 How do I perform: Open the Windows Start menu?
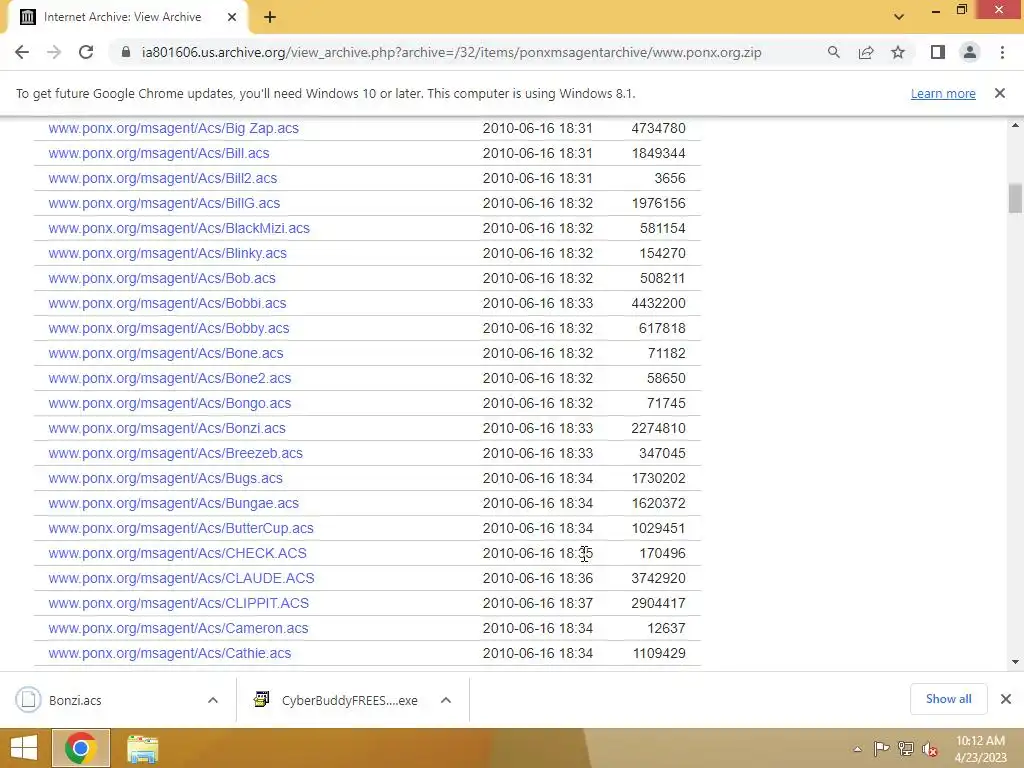click(24, 748)
